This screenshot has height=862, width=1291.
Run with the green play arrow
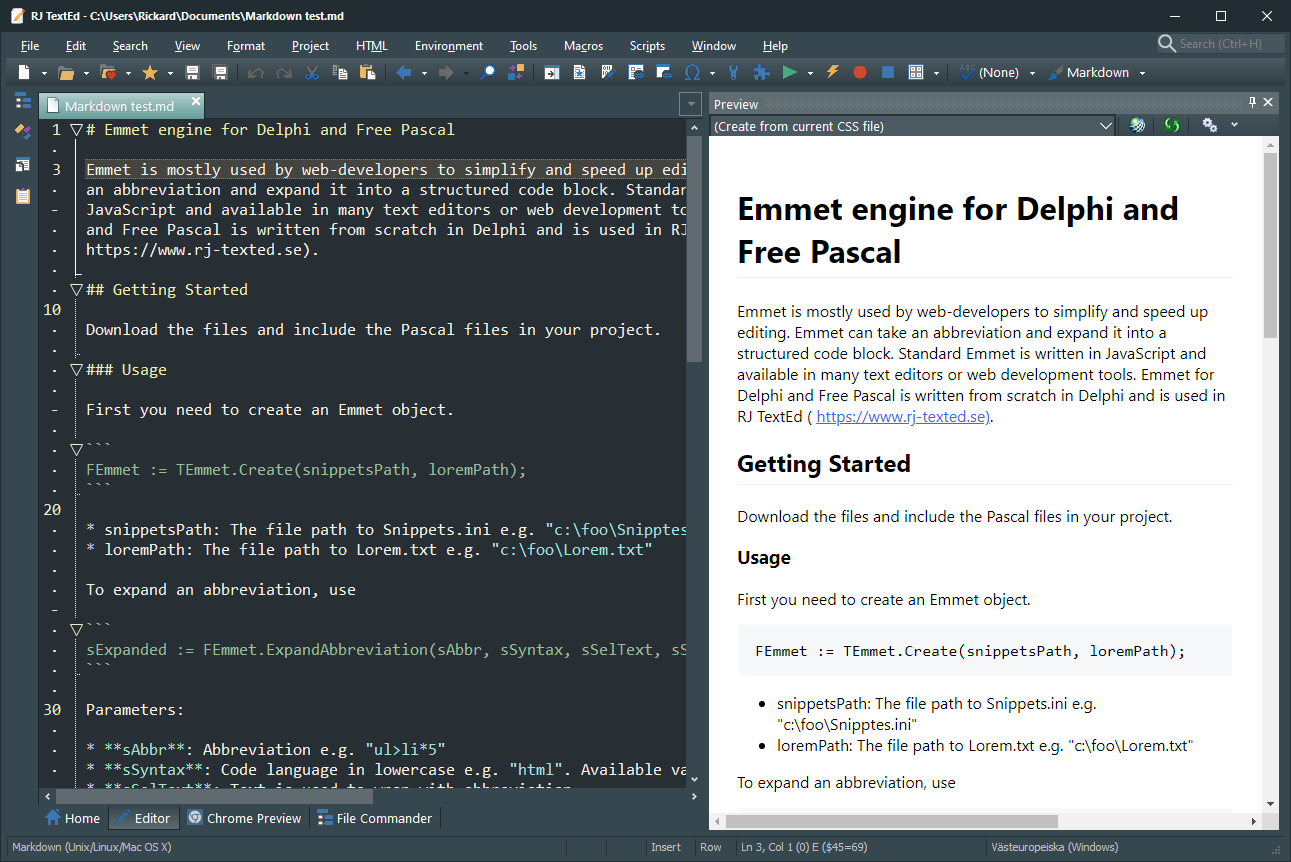(x=790, y=72)
